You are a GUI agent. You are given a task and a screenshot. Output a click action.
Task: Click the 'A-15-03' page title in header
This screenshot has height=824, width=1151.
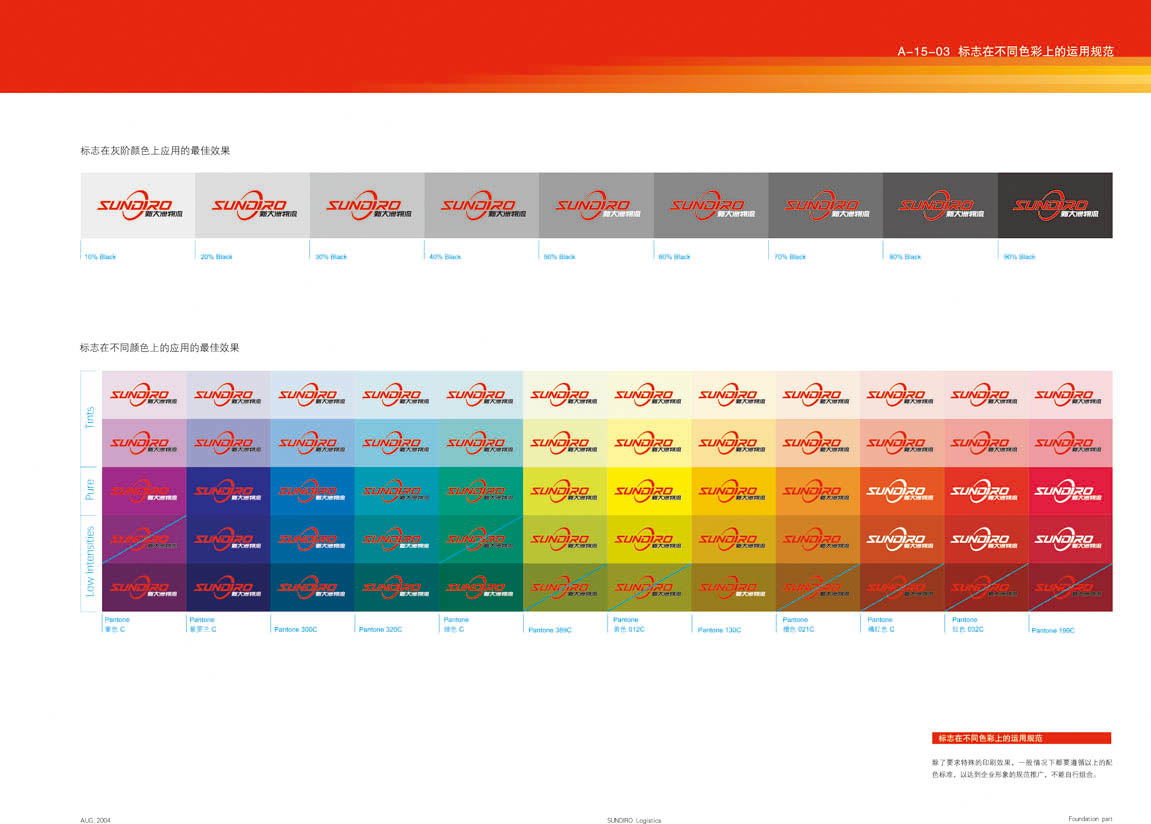[x=923, y=51]
